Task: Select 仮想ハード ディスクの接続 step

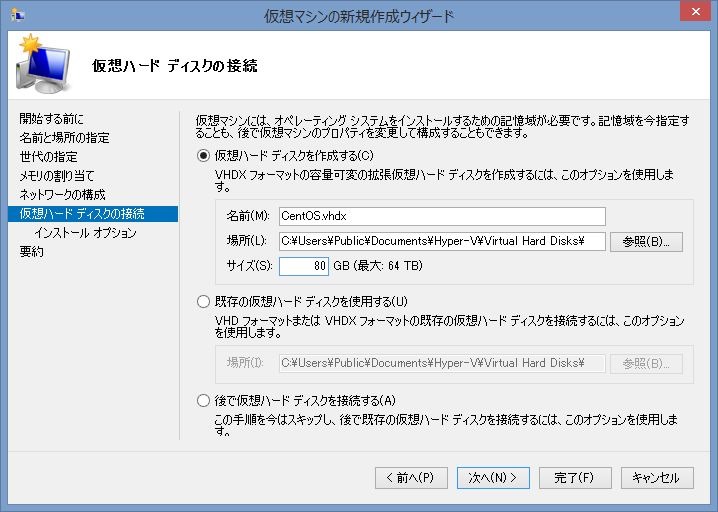Action: 82,214
